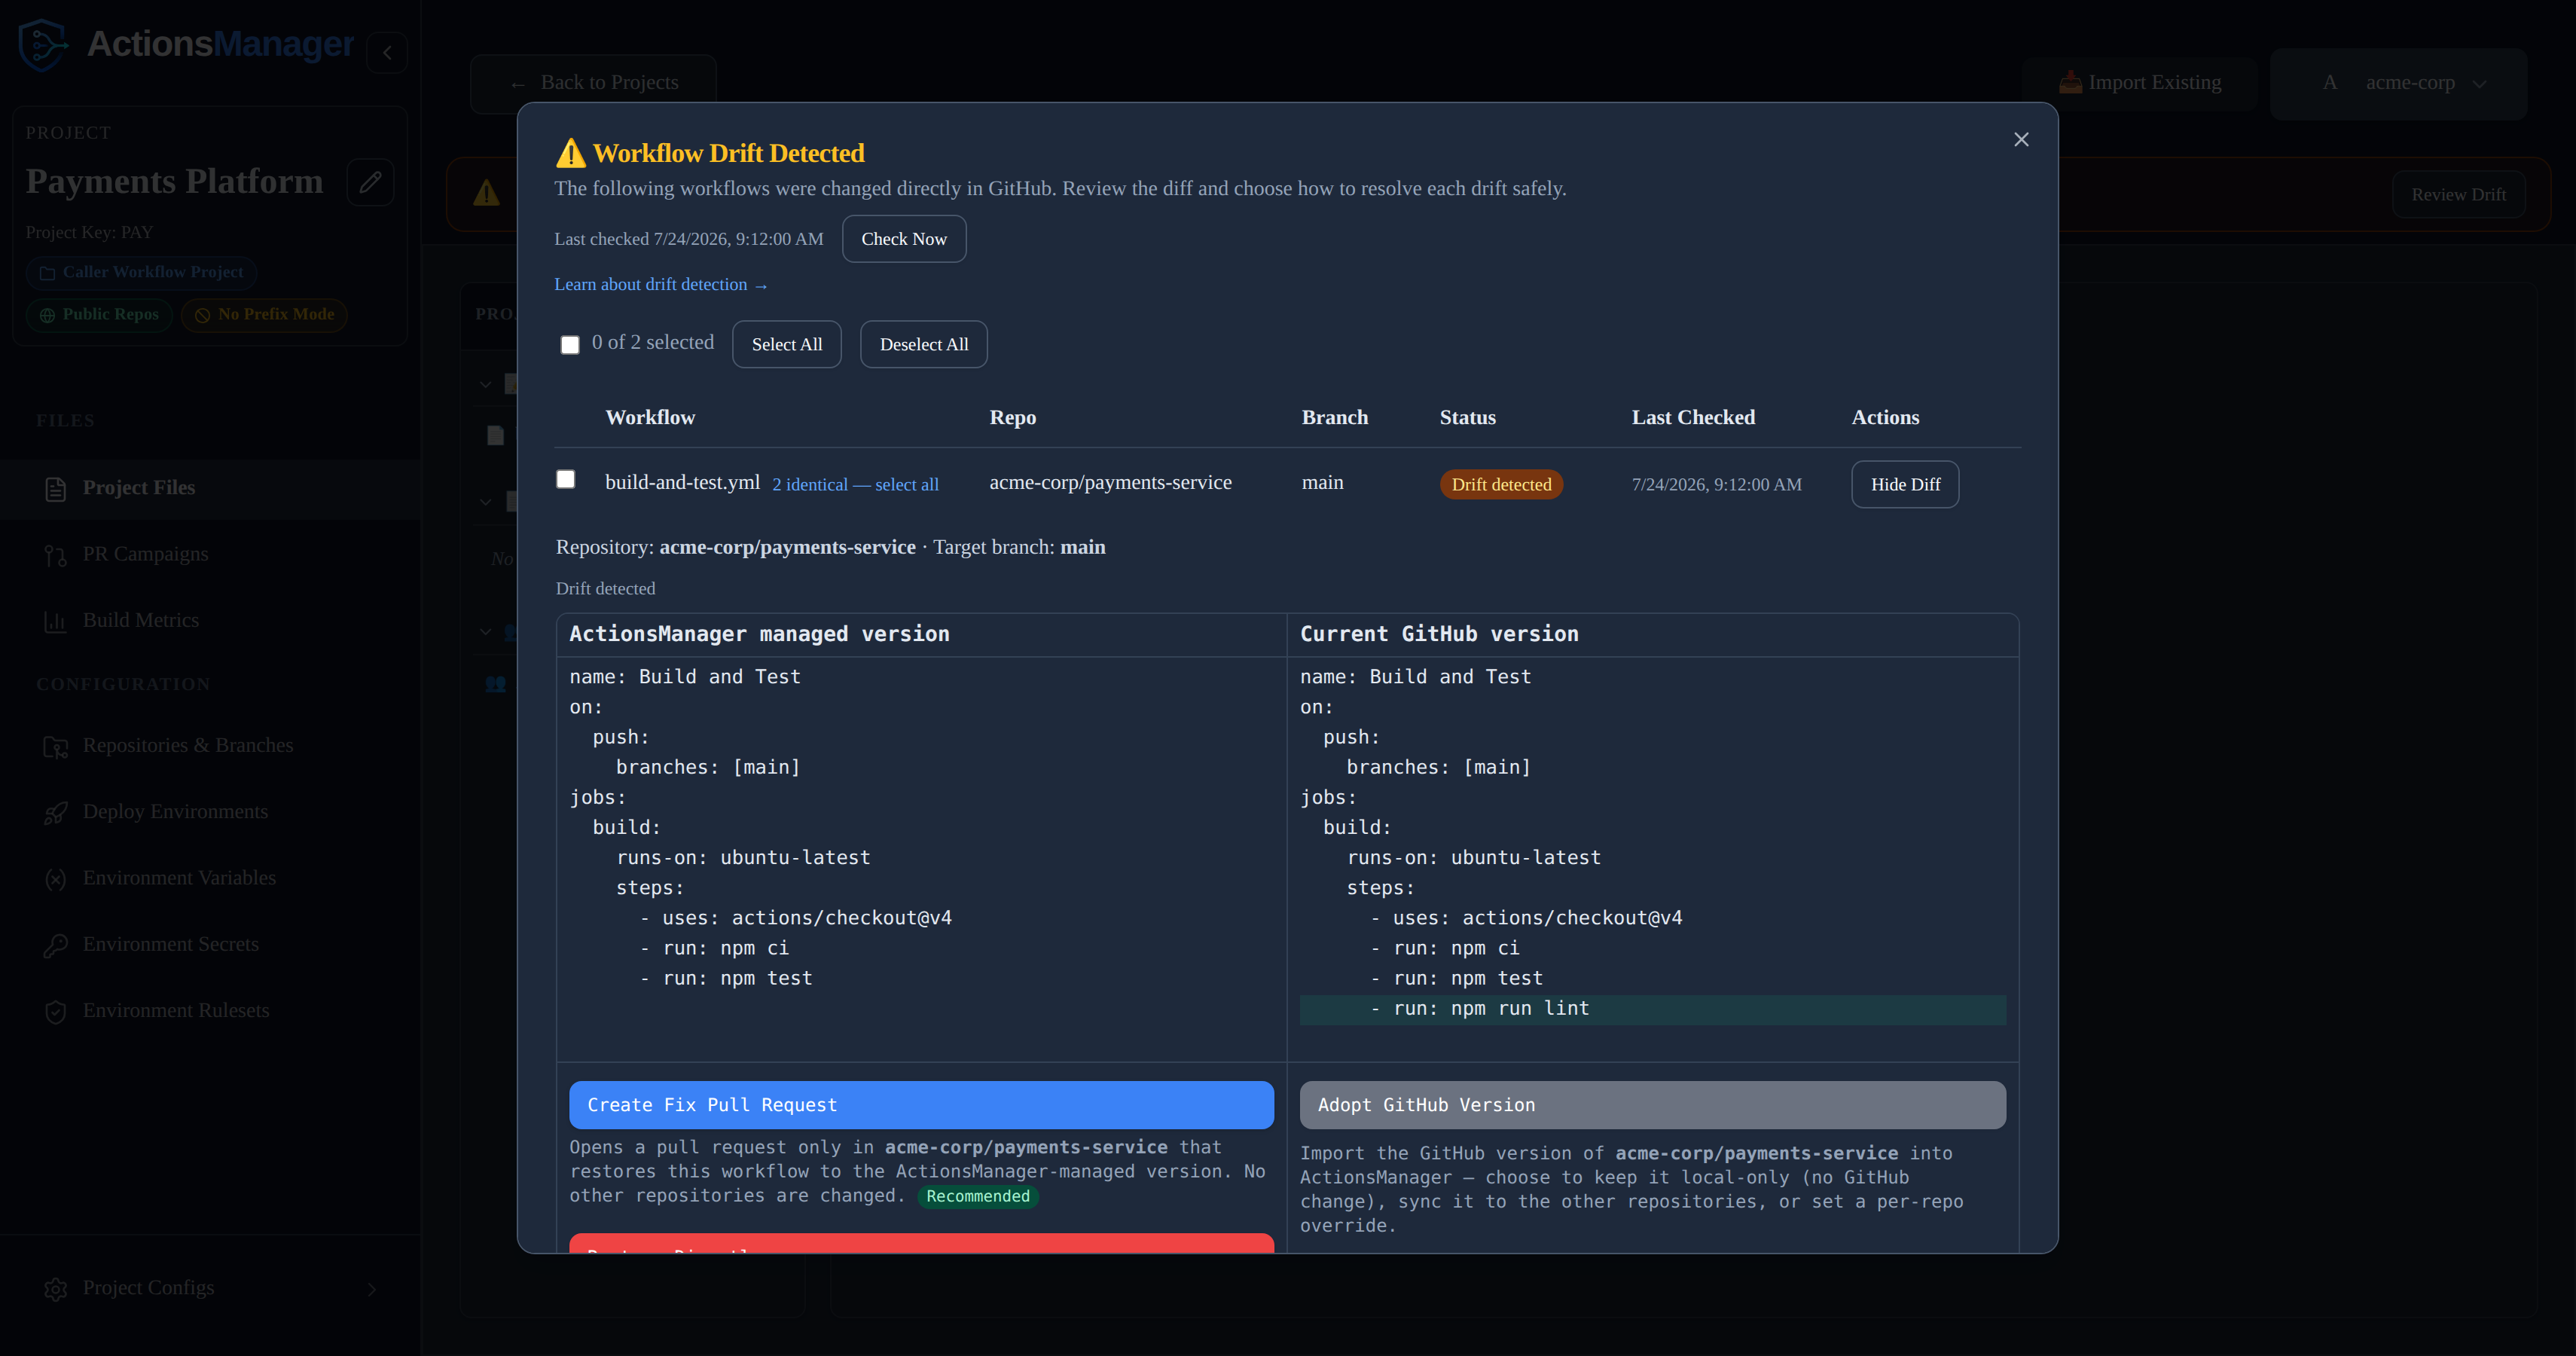Image resolution: width=2576 pixels, height=1356 pixels.
Task: Click Project Configs gear icon
Action: pyautogui.click(x=56, y=1289)
